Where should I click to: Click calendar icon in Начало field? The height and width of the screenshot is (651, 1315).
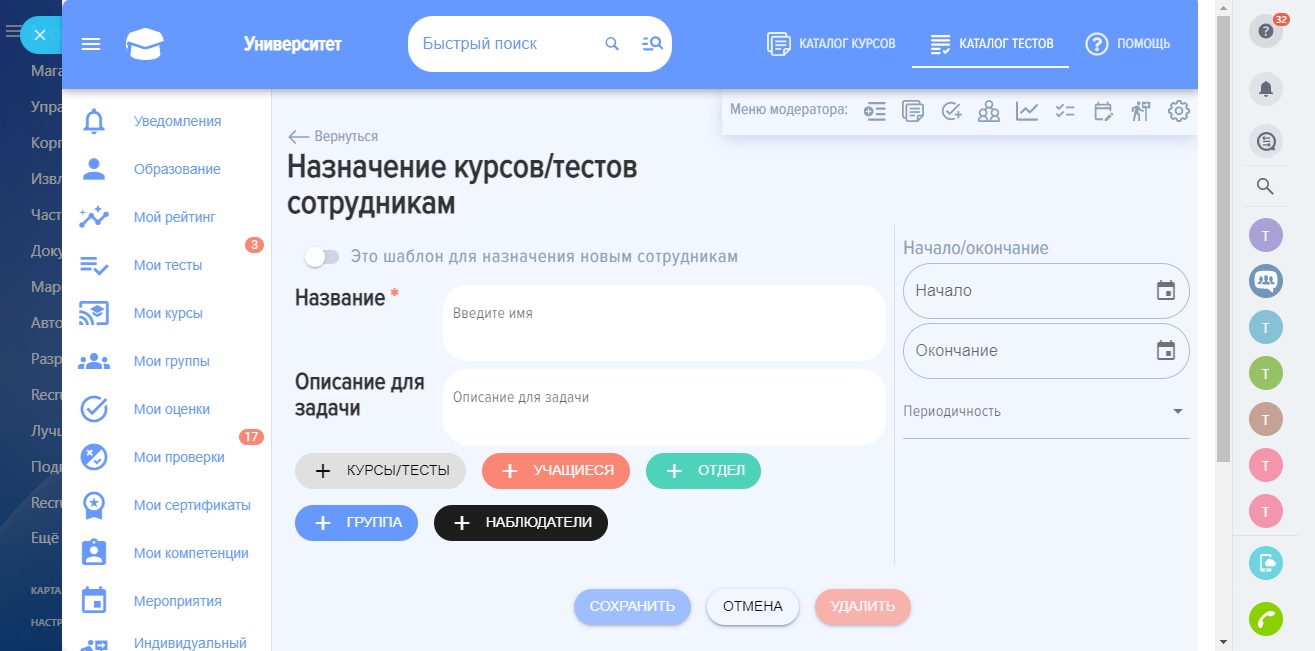tap(1165, 291)
